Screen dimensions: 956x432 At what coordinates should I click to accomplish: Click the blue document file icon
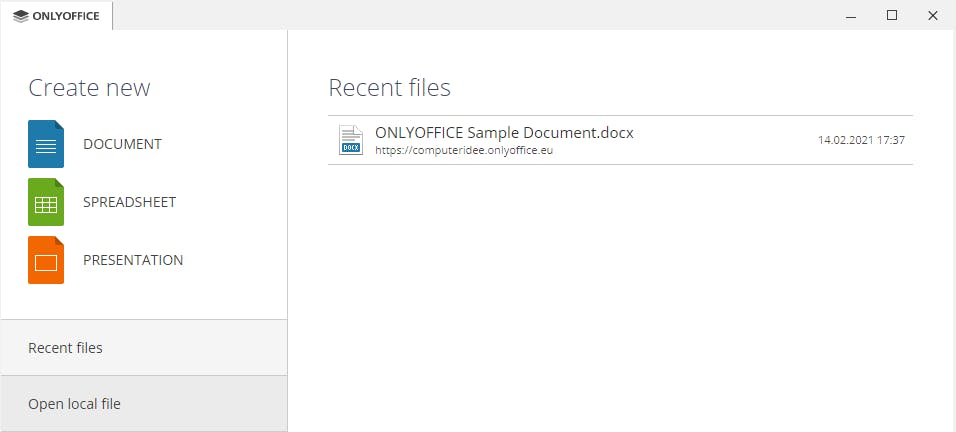point(46,144)
